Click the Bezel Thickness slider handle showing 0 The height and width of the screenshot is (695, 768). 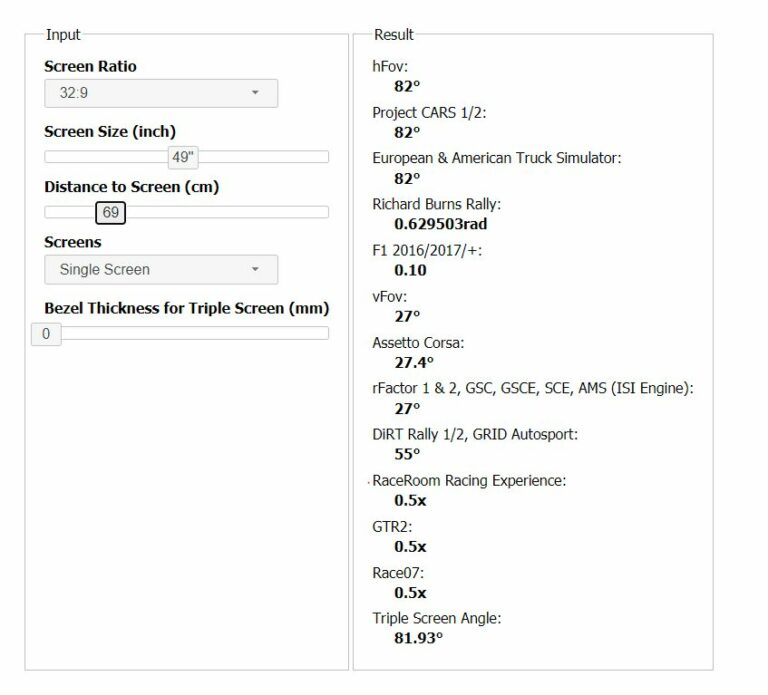46,334
